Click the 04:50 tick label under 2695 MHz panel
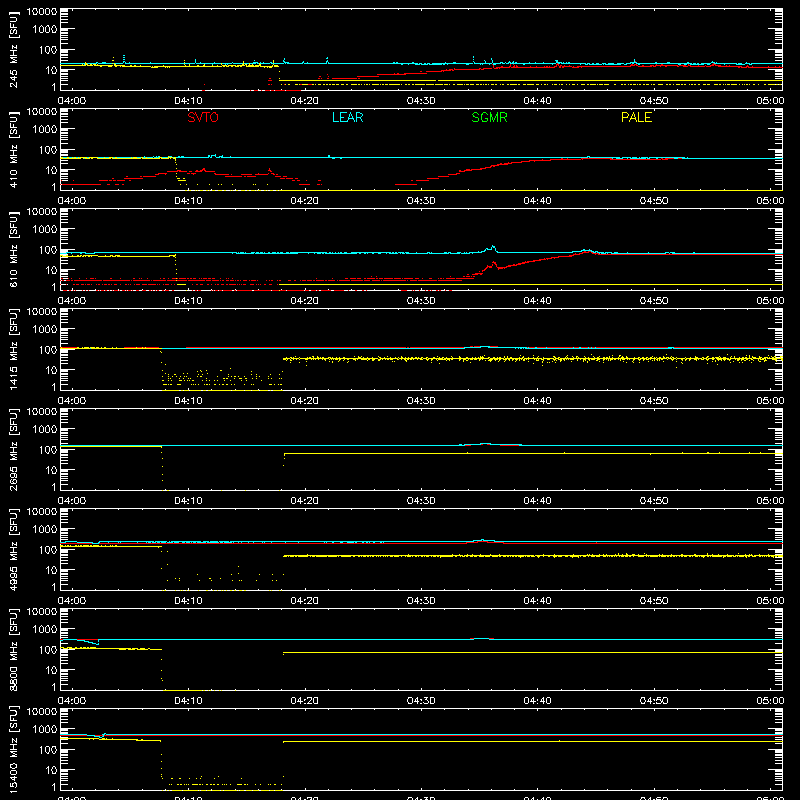800x800 pixels. coord(654,501)
